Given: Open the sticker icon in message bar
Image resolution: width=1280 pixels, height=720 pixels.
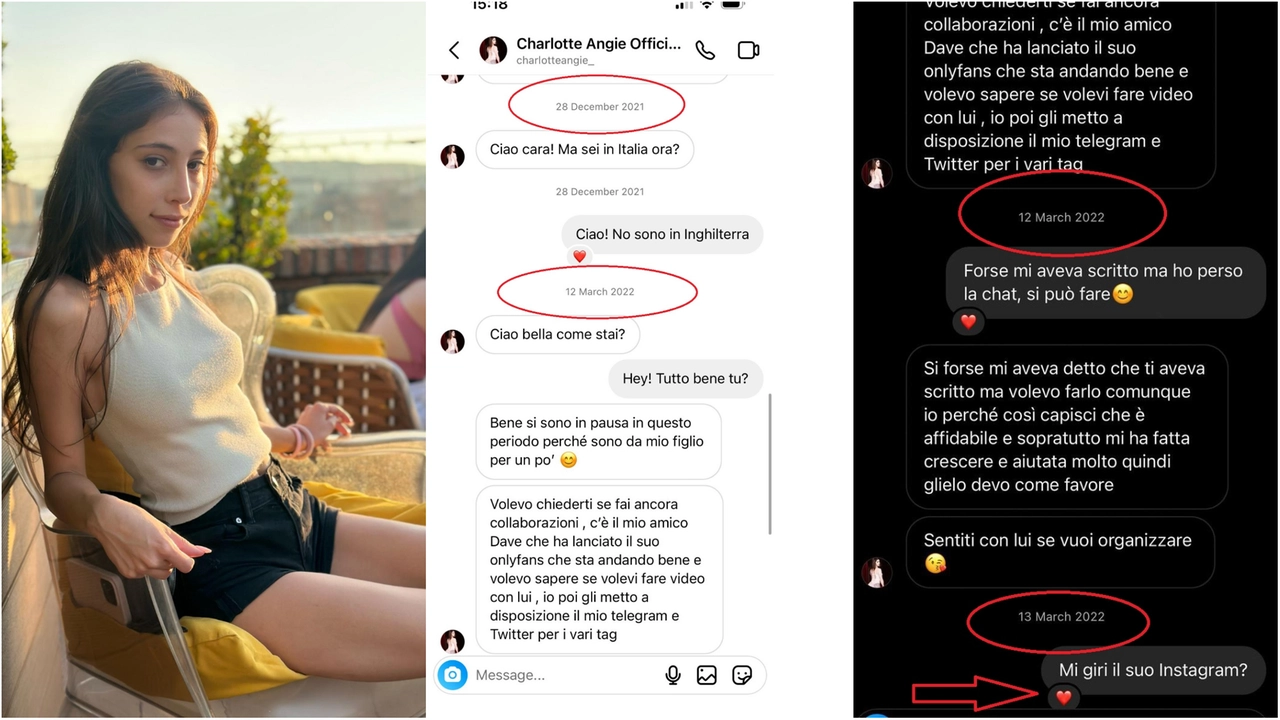Looking at the screenshot, I should click(x=742, y=675).
